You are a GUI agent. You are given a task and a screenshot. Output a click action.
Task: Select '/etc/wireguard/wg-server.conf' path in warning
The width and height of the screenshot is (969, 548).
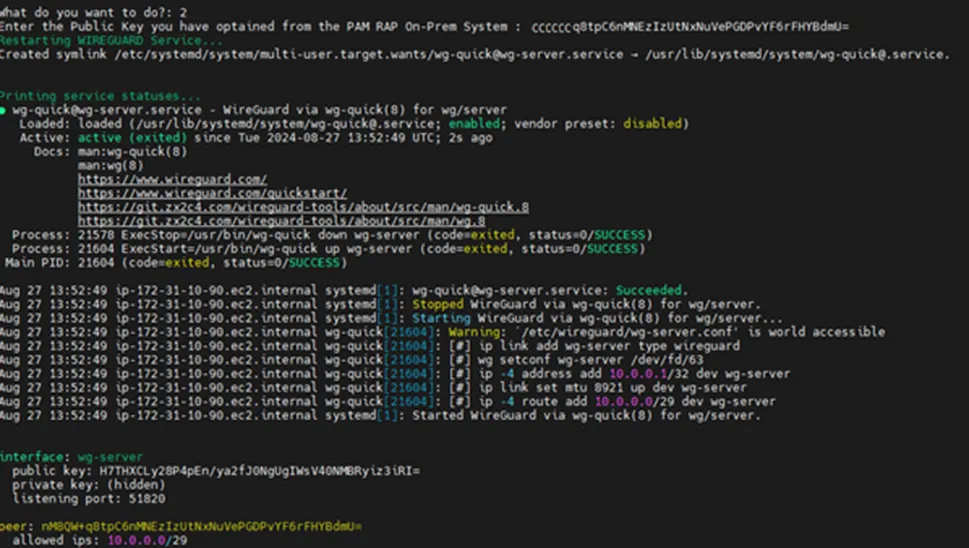(627, 332)
